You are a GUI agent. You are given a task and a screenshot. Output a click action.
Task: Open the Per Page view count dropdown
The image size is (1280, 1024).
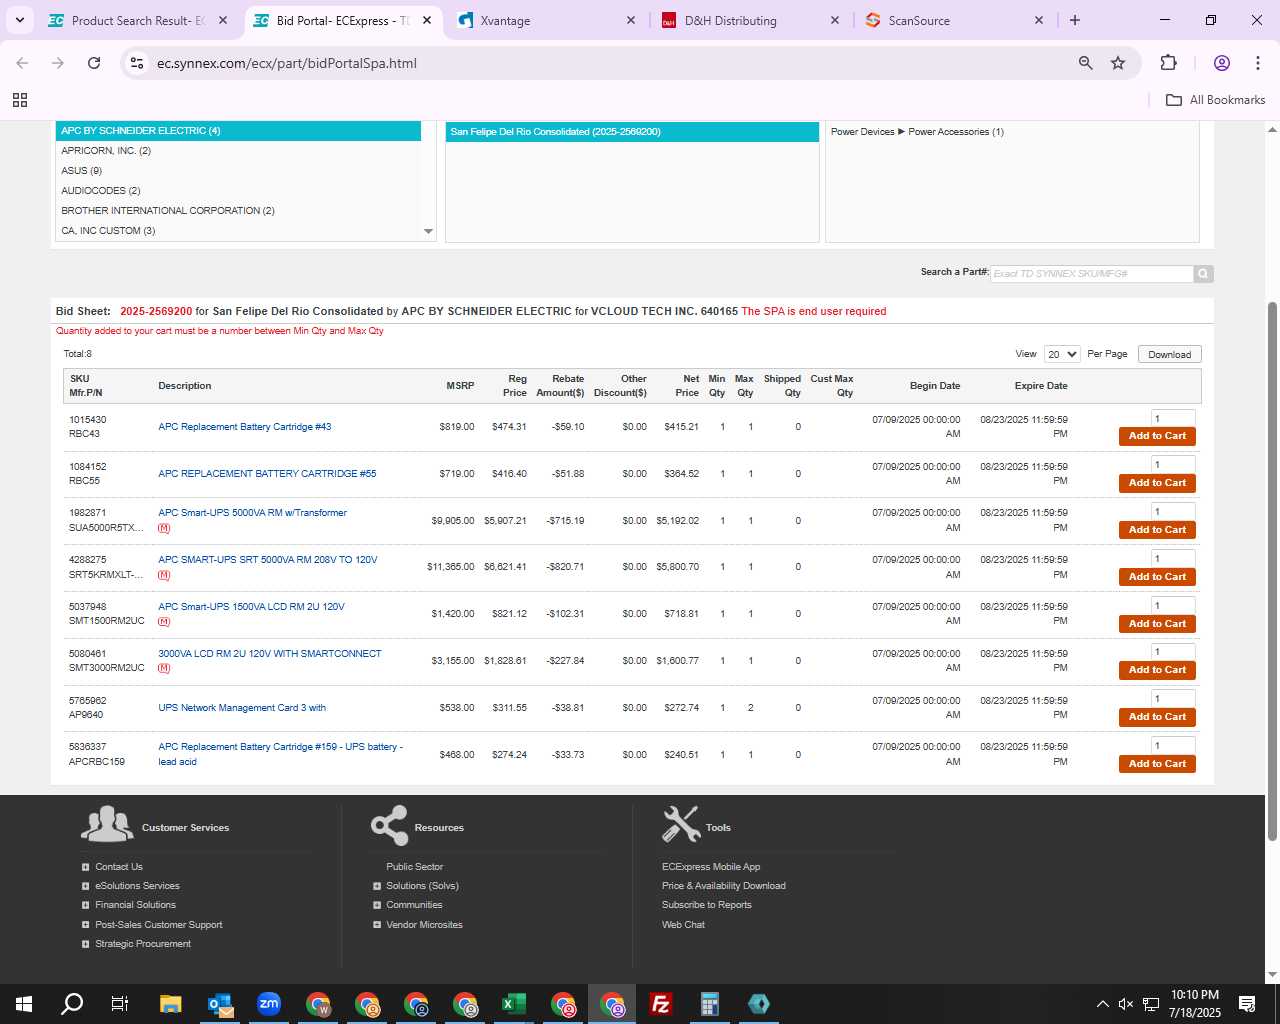point(1062,354)
